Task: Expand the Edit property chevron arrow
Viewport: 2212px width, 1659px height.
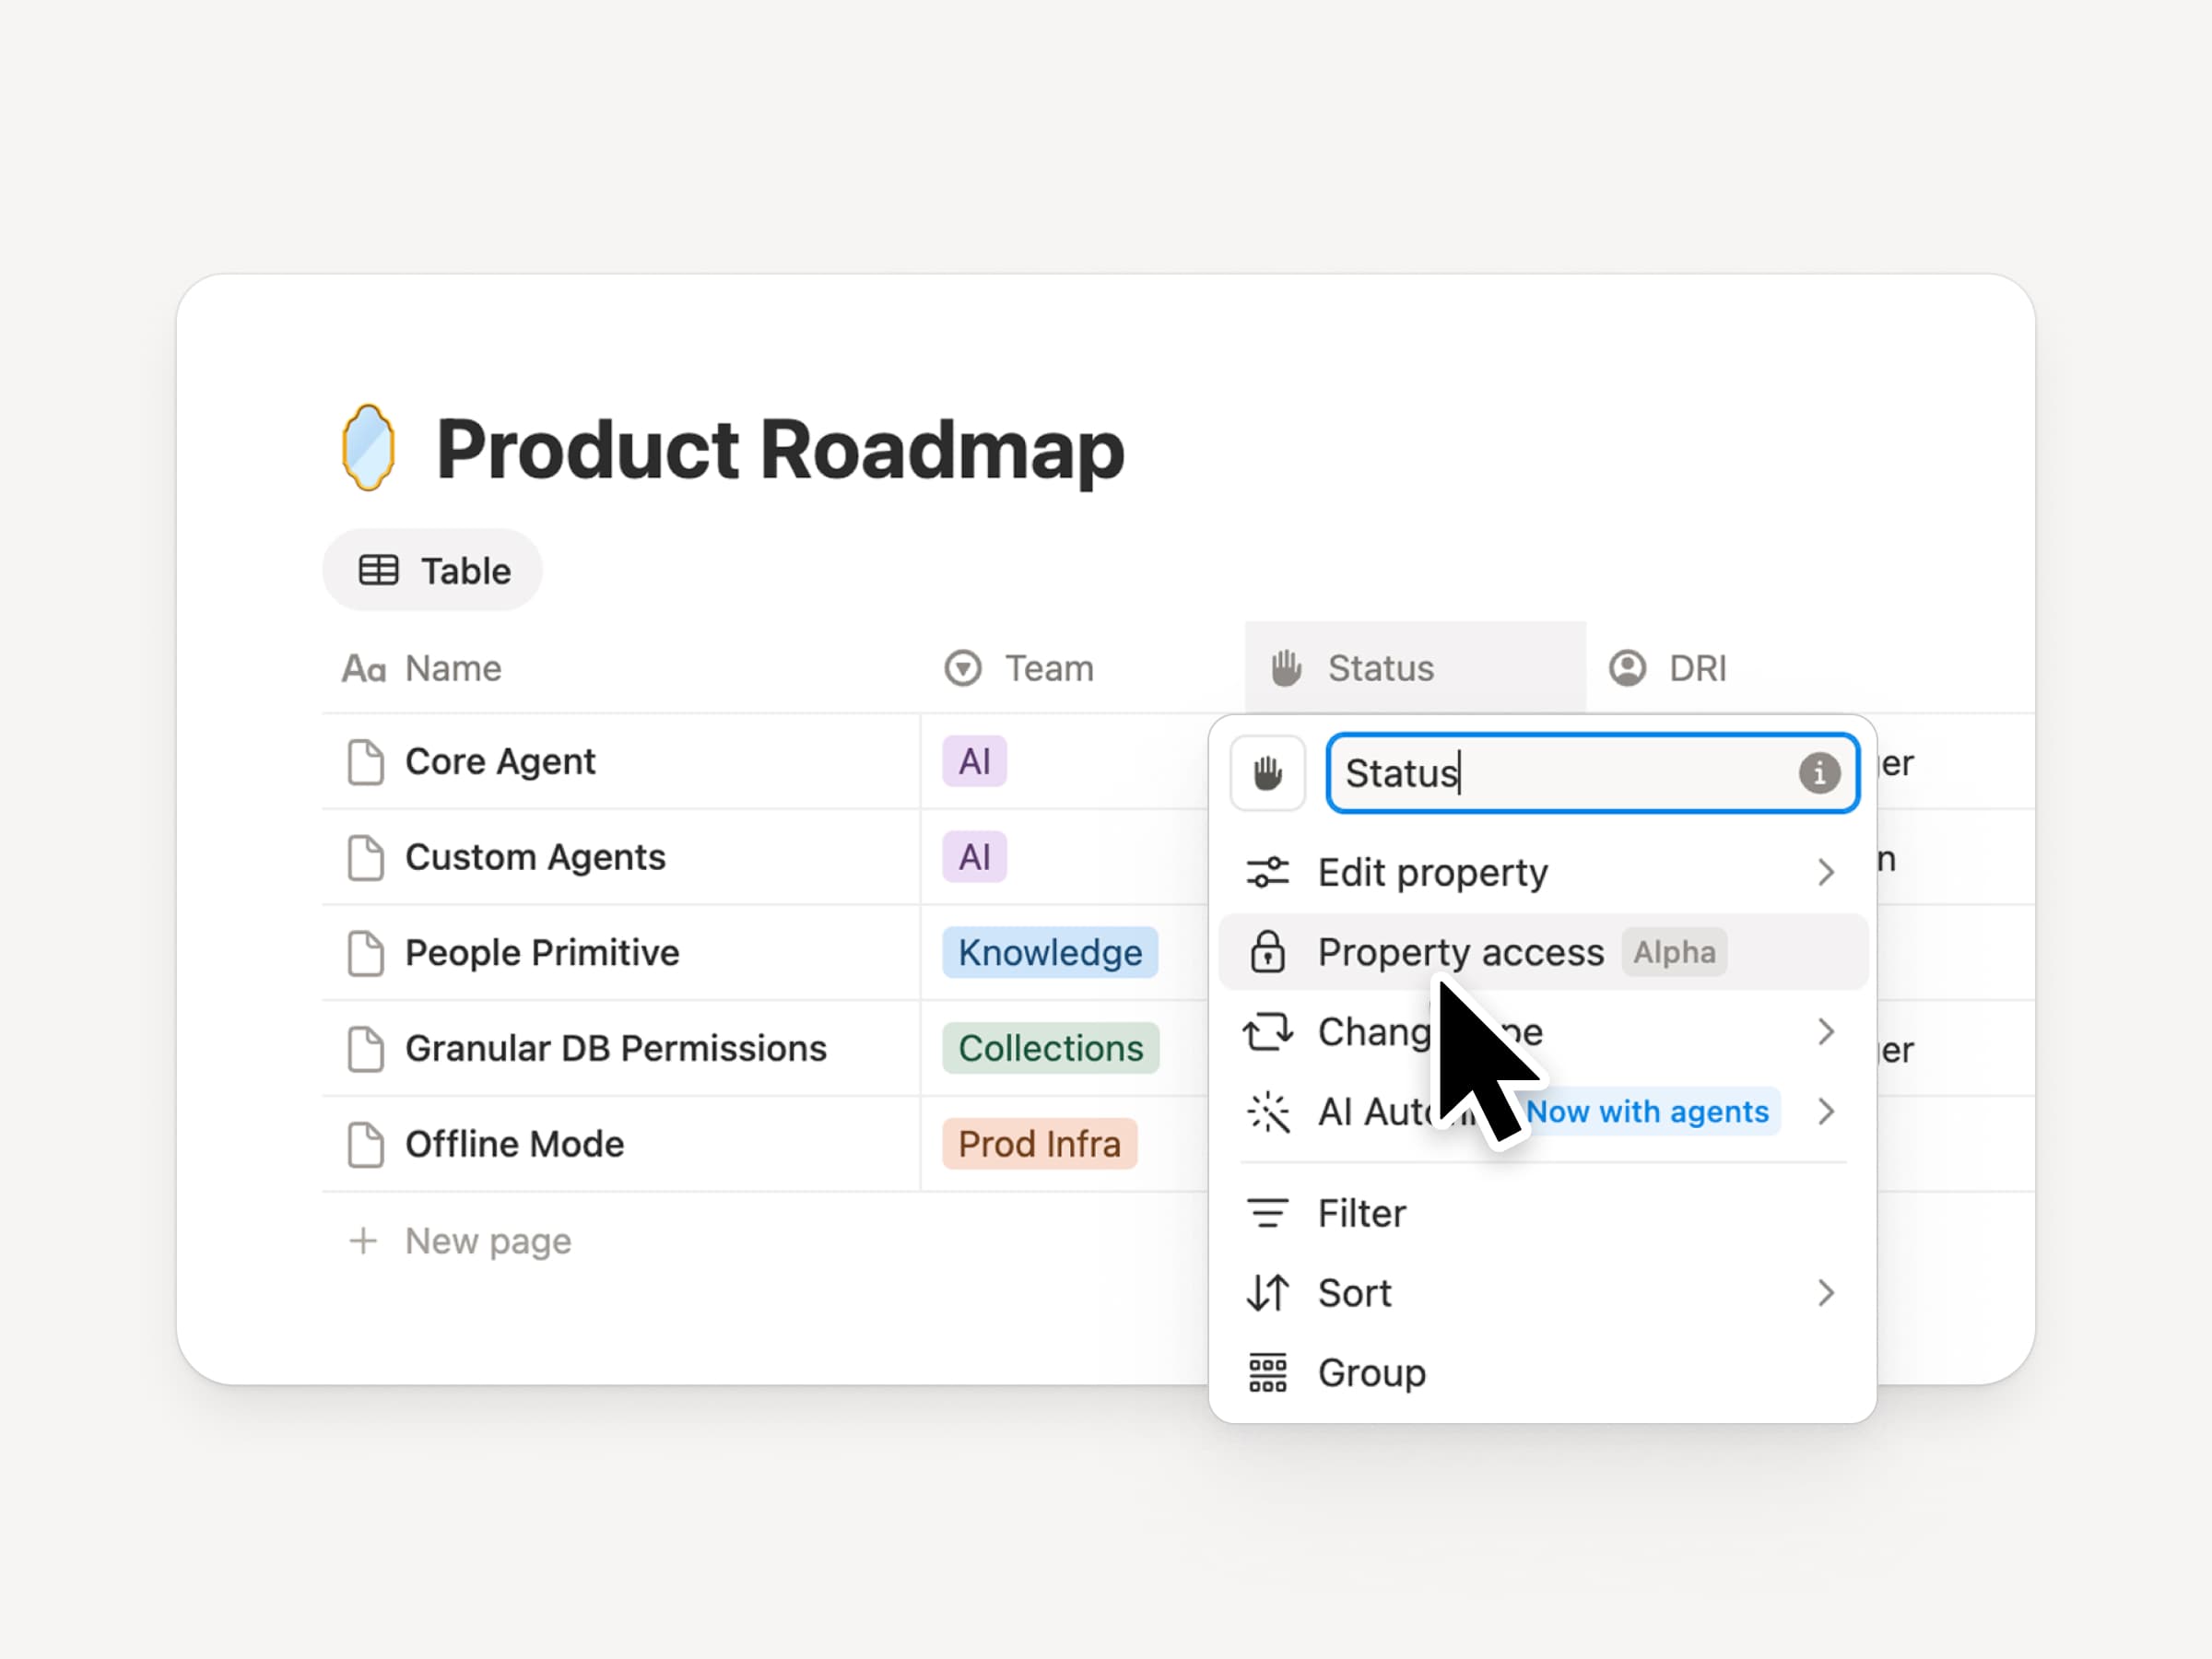Action: (1826, 873)
